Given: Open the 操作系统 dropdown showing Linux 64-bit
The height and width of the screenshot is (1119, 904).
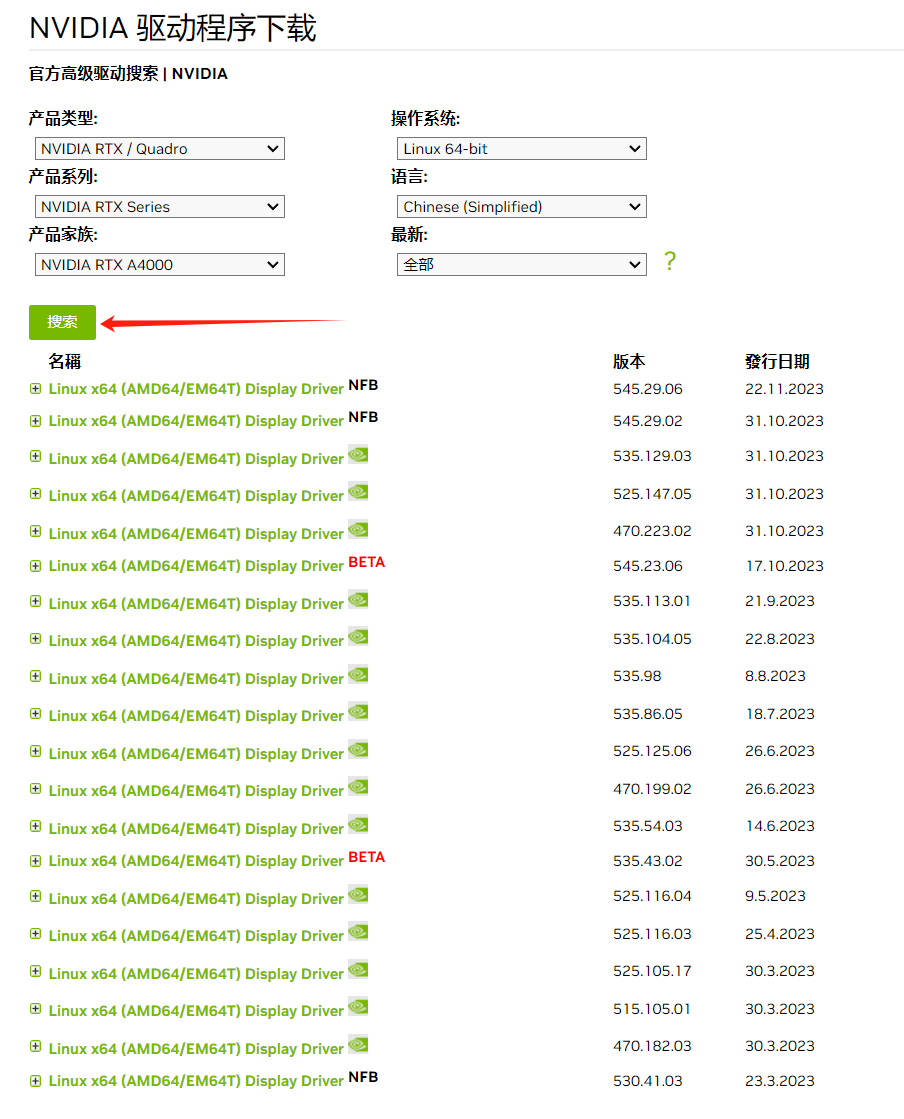Looking at the screenshot, I should 522,148.
